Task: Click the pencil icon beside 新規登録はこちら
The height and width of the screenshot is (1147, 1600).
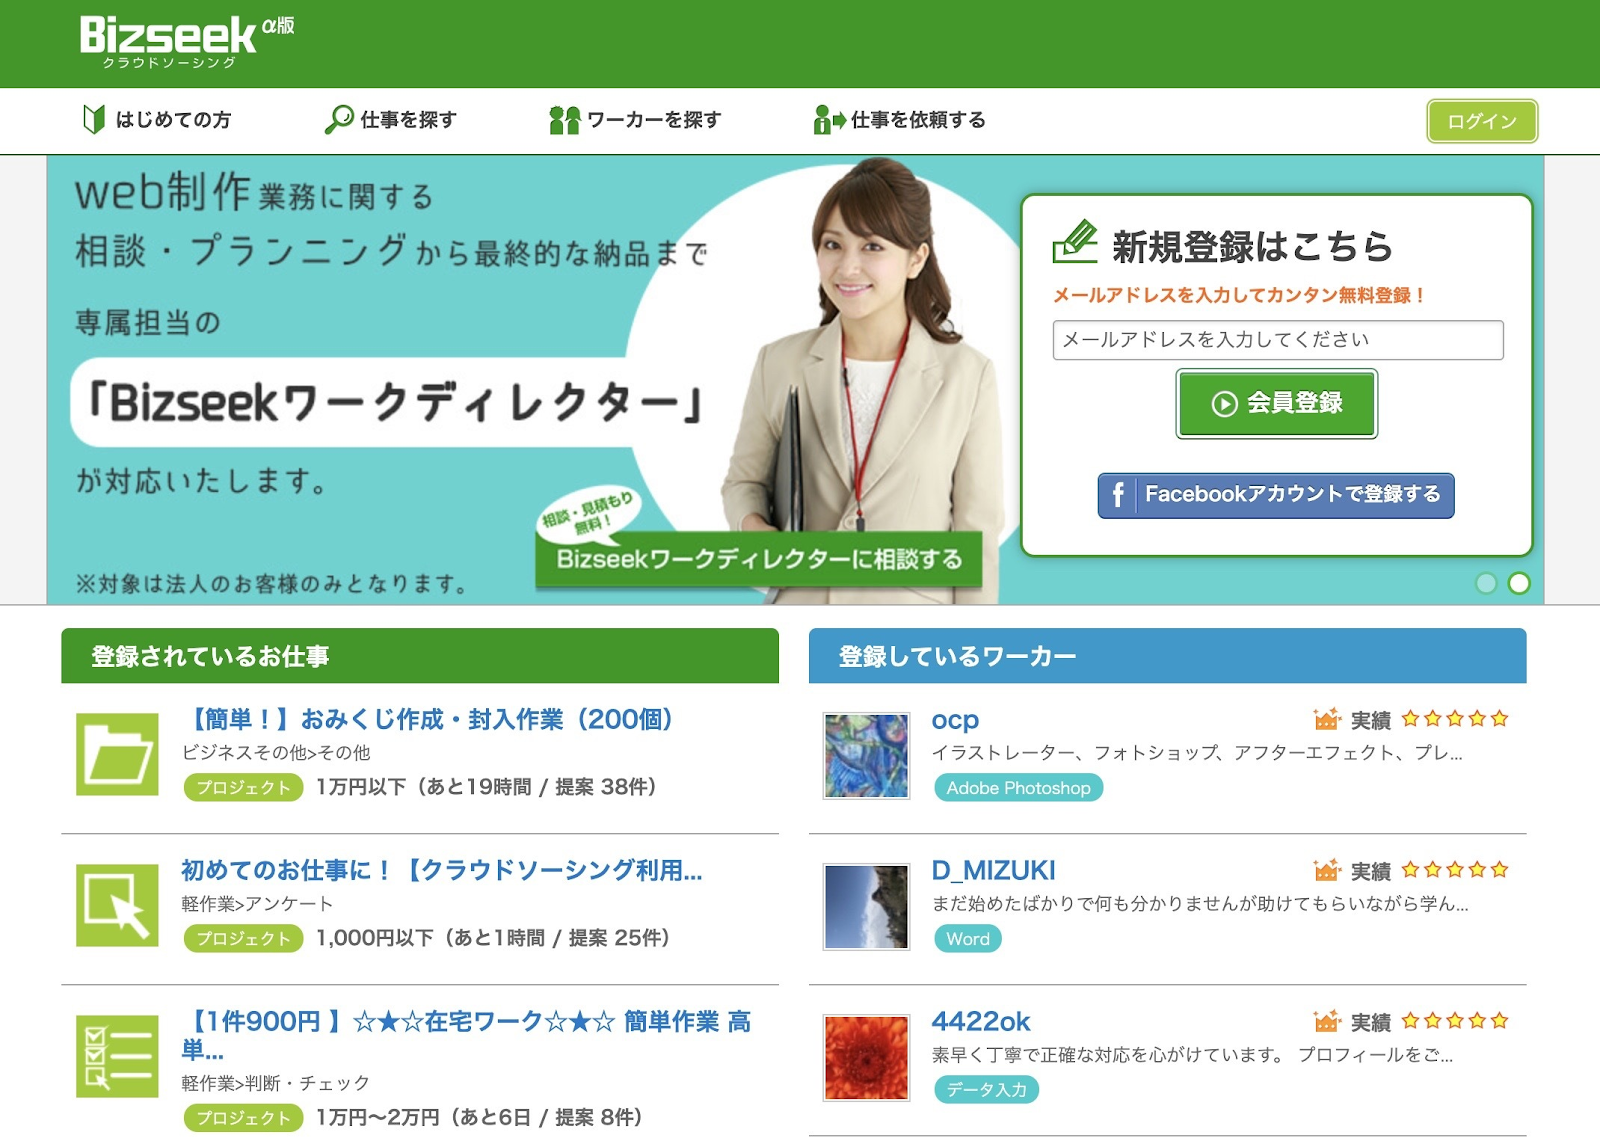Action: pyautogui.click(x=1075, y=241)
